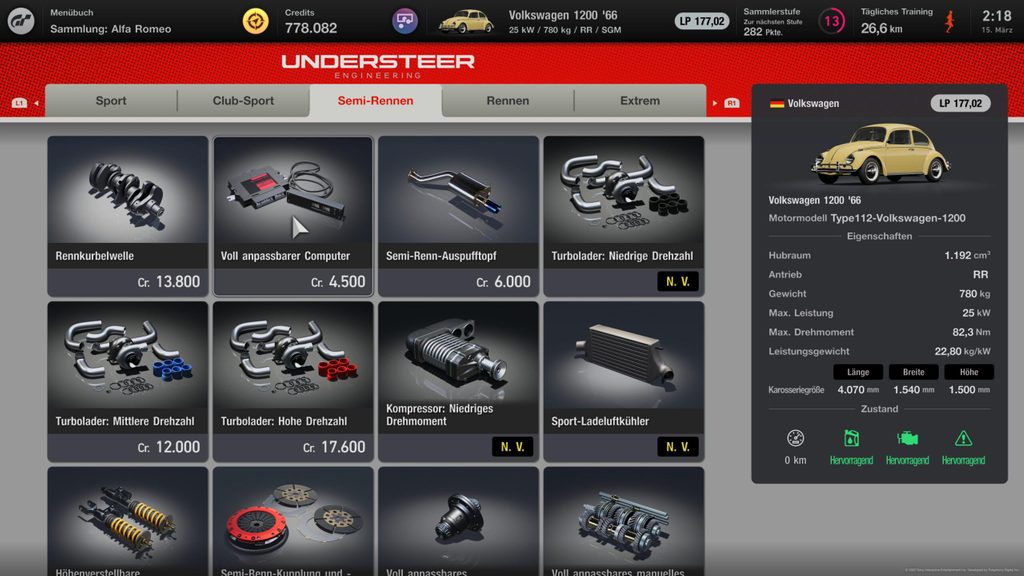Open the purple garage icon

click(405, 21)
